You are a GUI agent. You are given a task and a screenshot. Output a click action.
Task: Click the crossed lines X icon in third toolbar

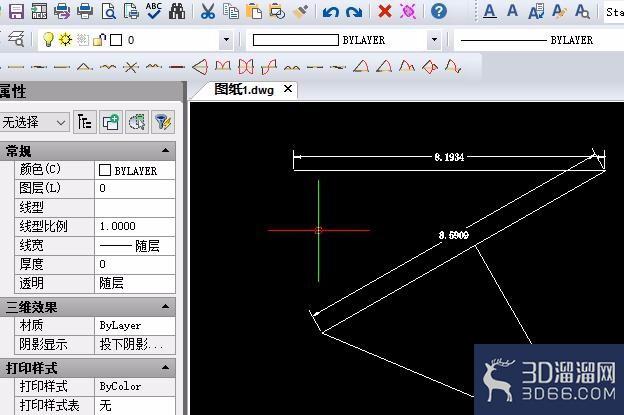point(131,67)
